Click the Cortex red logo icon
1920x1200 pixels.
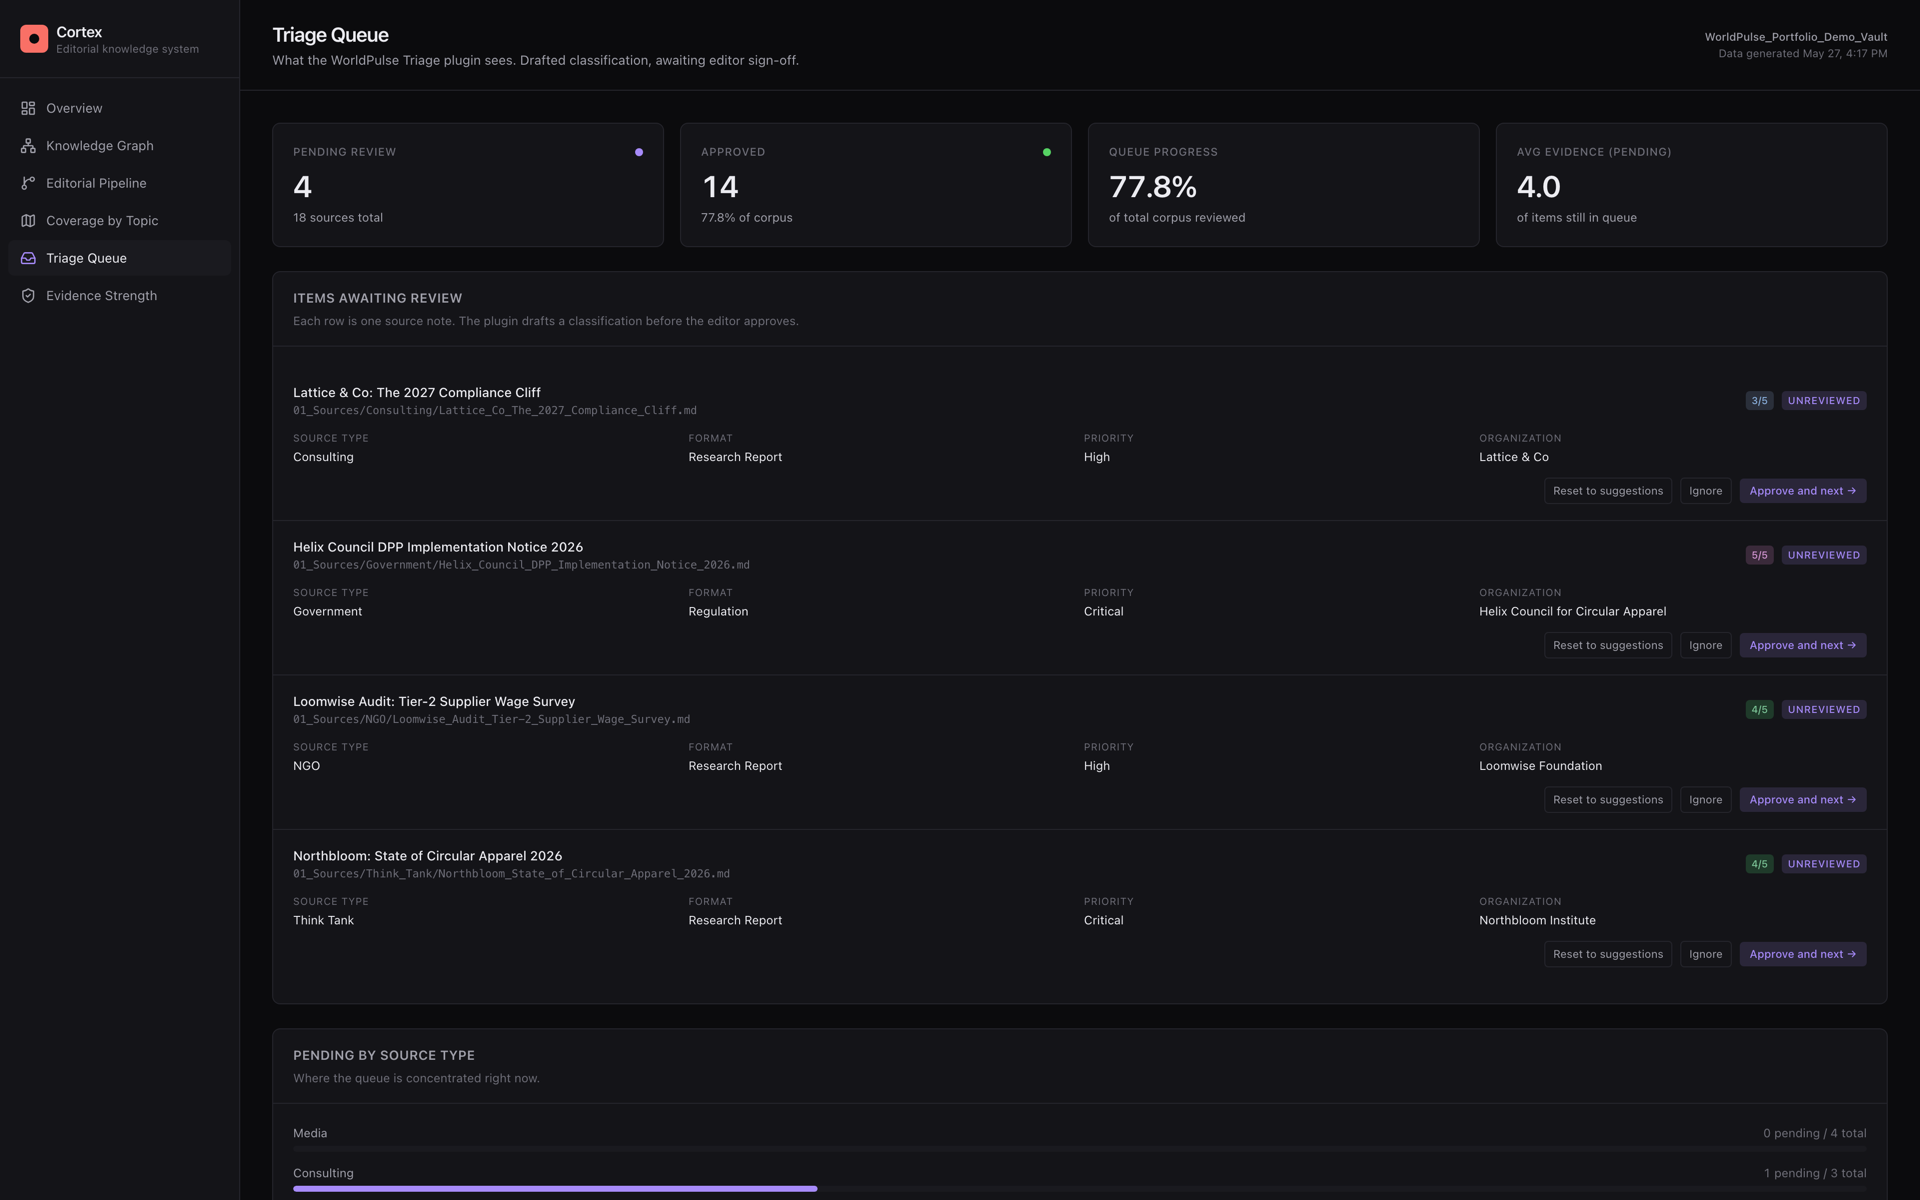34,39
